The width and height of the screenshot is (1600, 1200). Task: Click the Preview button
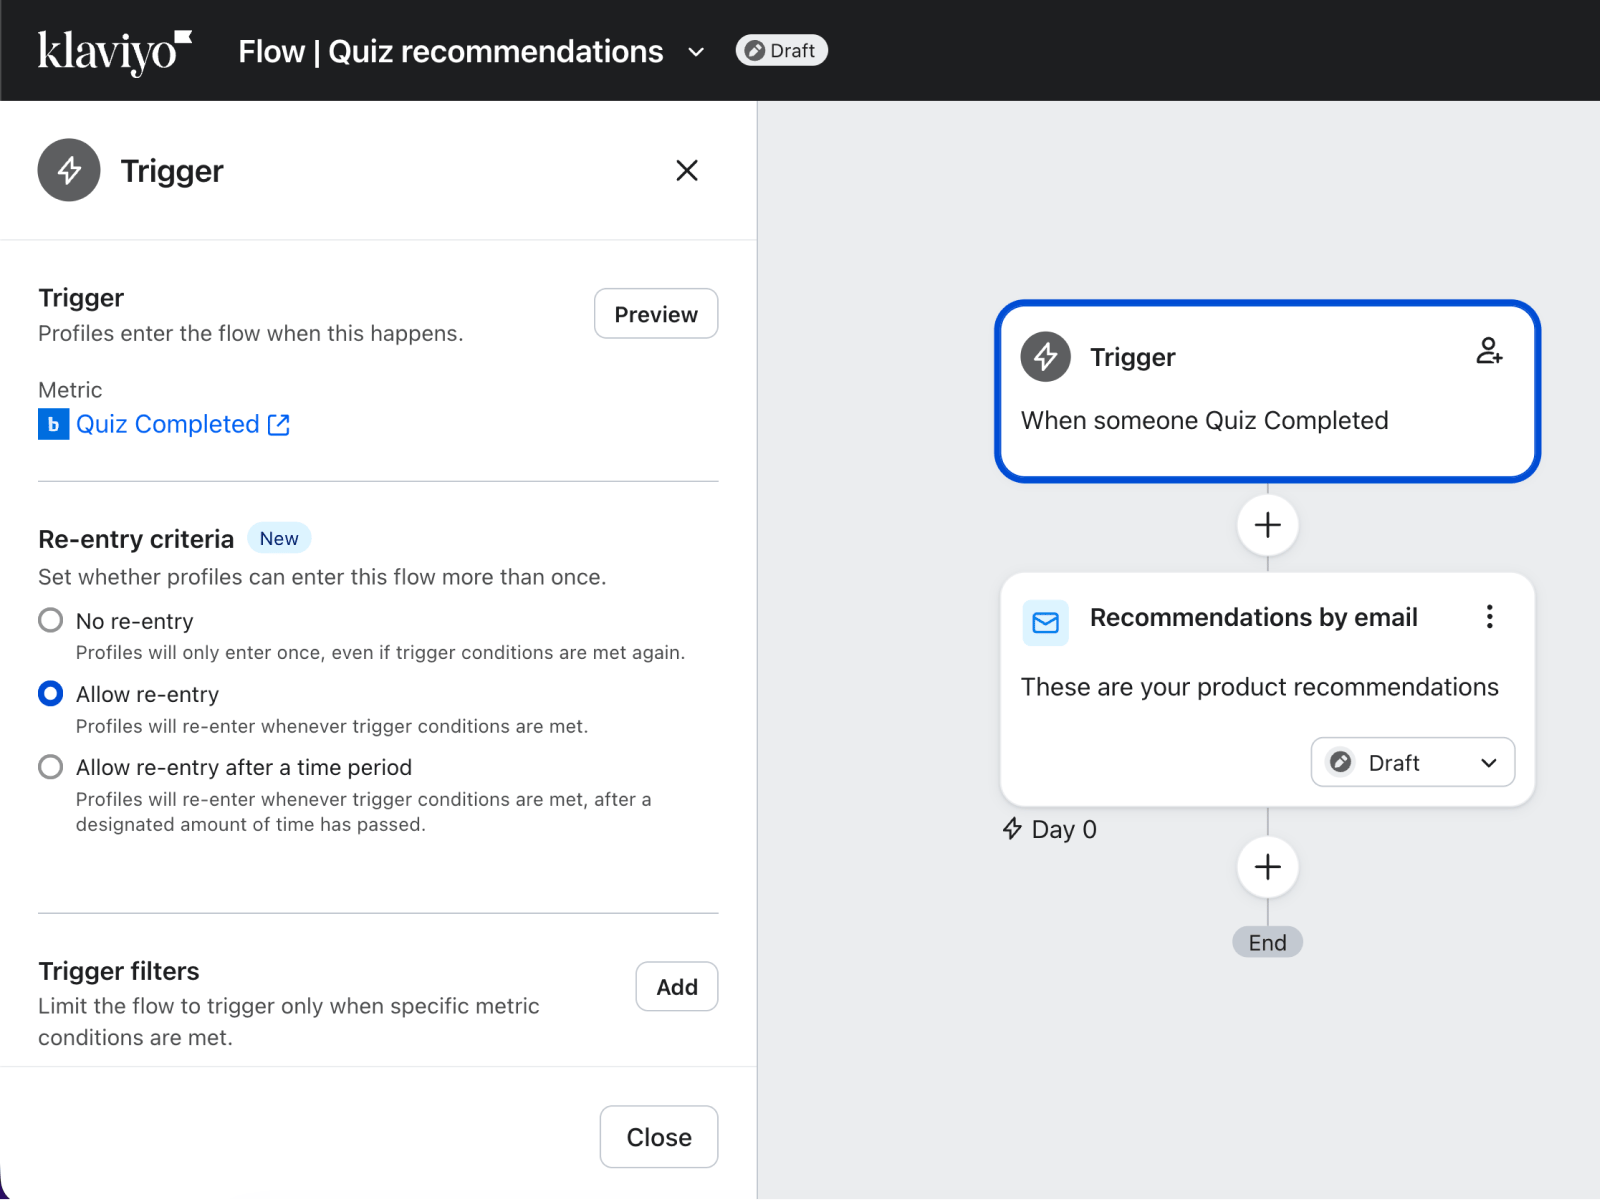pos(655,313)
